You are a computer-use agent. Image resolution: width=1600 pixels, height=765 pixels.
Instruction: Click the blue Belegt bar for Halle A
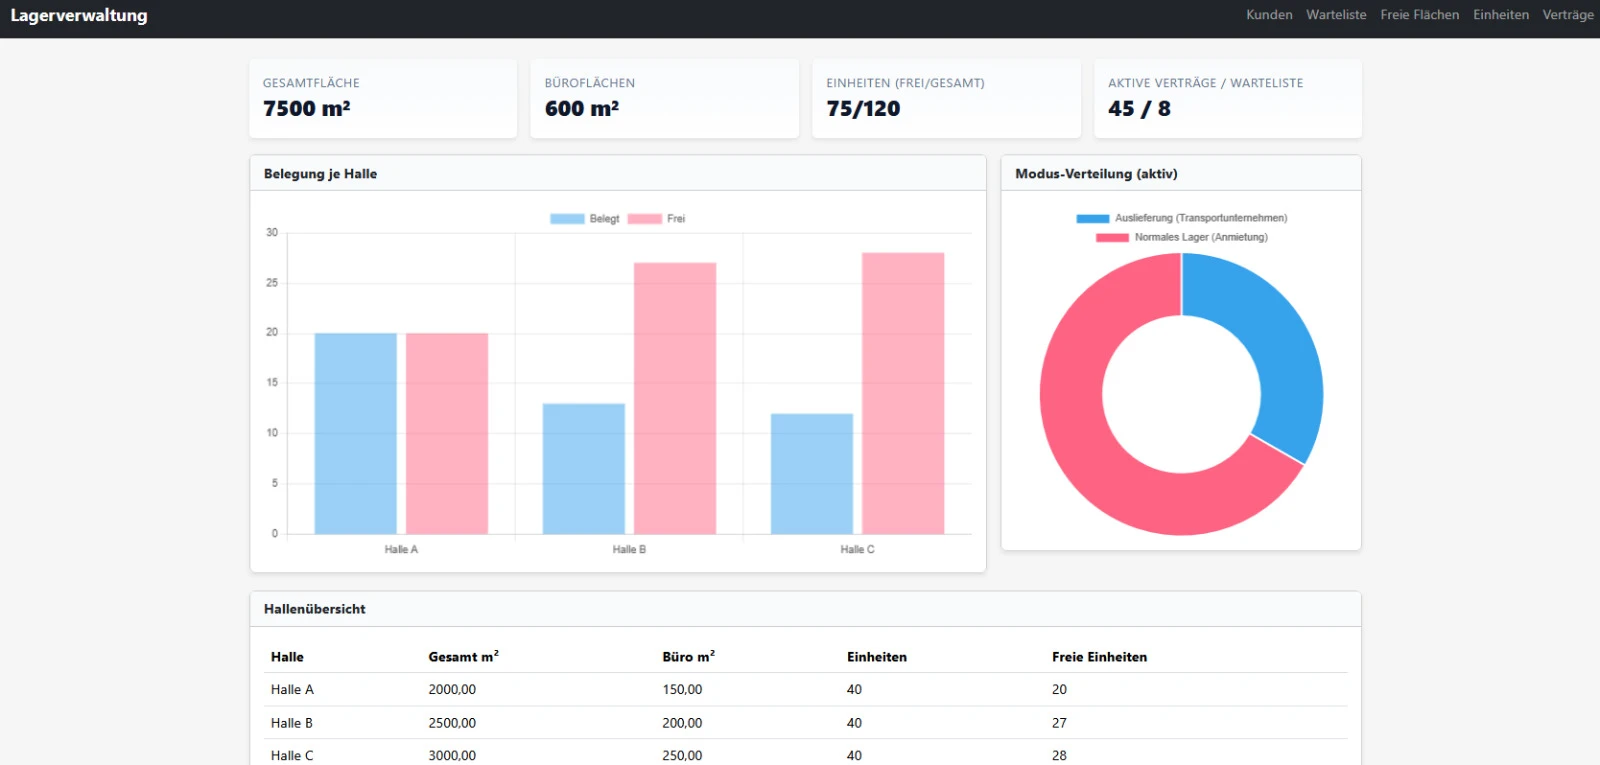tap(355, 433)
